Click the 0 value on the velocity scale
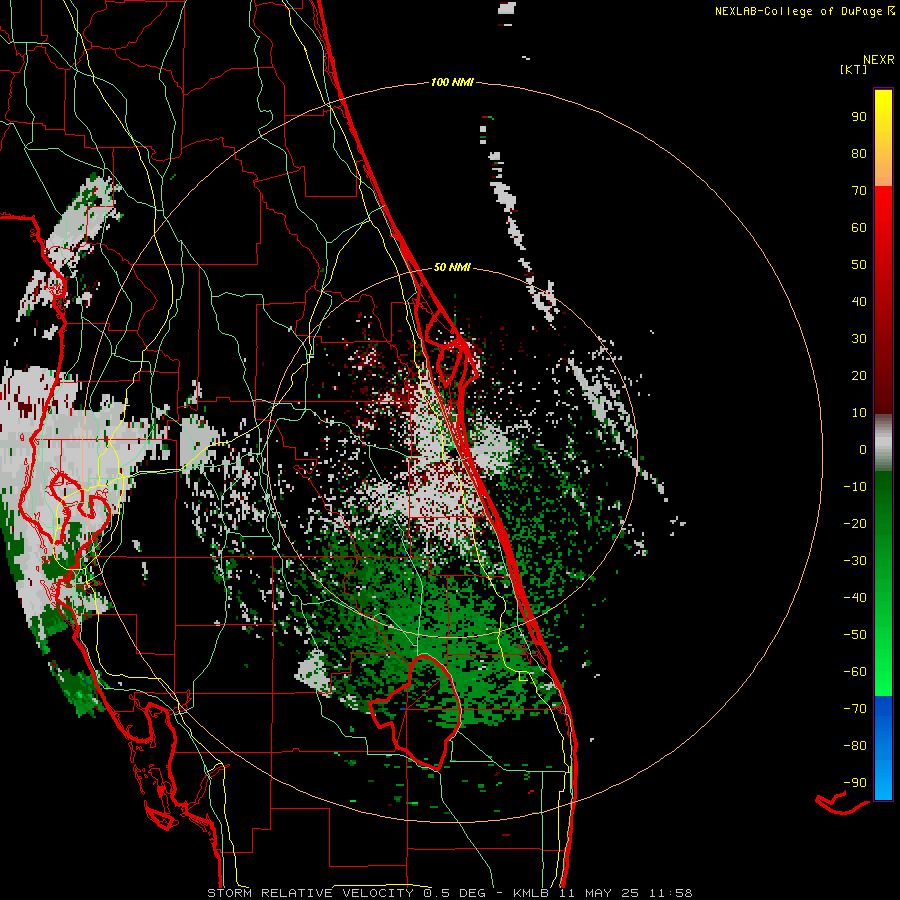The height and width of the screenshot is (900, 900). (863, 450)
